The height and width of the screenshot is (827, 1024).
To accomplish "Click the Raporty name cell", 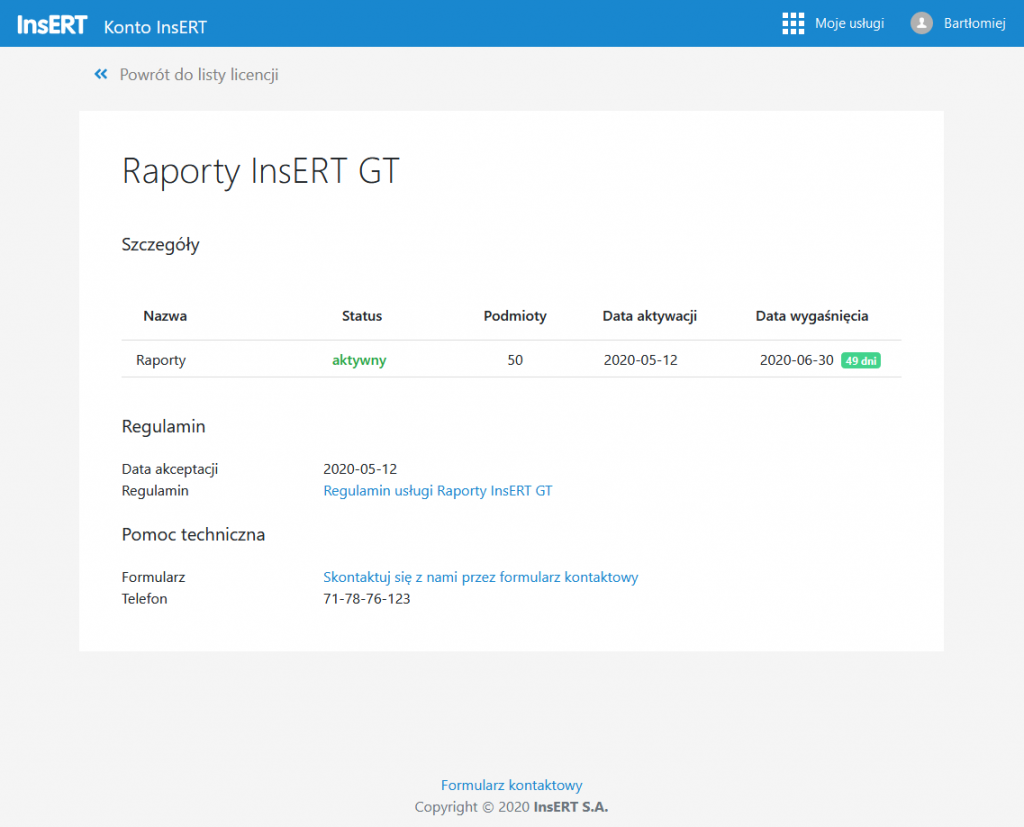I will click(x=161, y=360).
